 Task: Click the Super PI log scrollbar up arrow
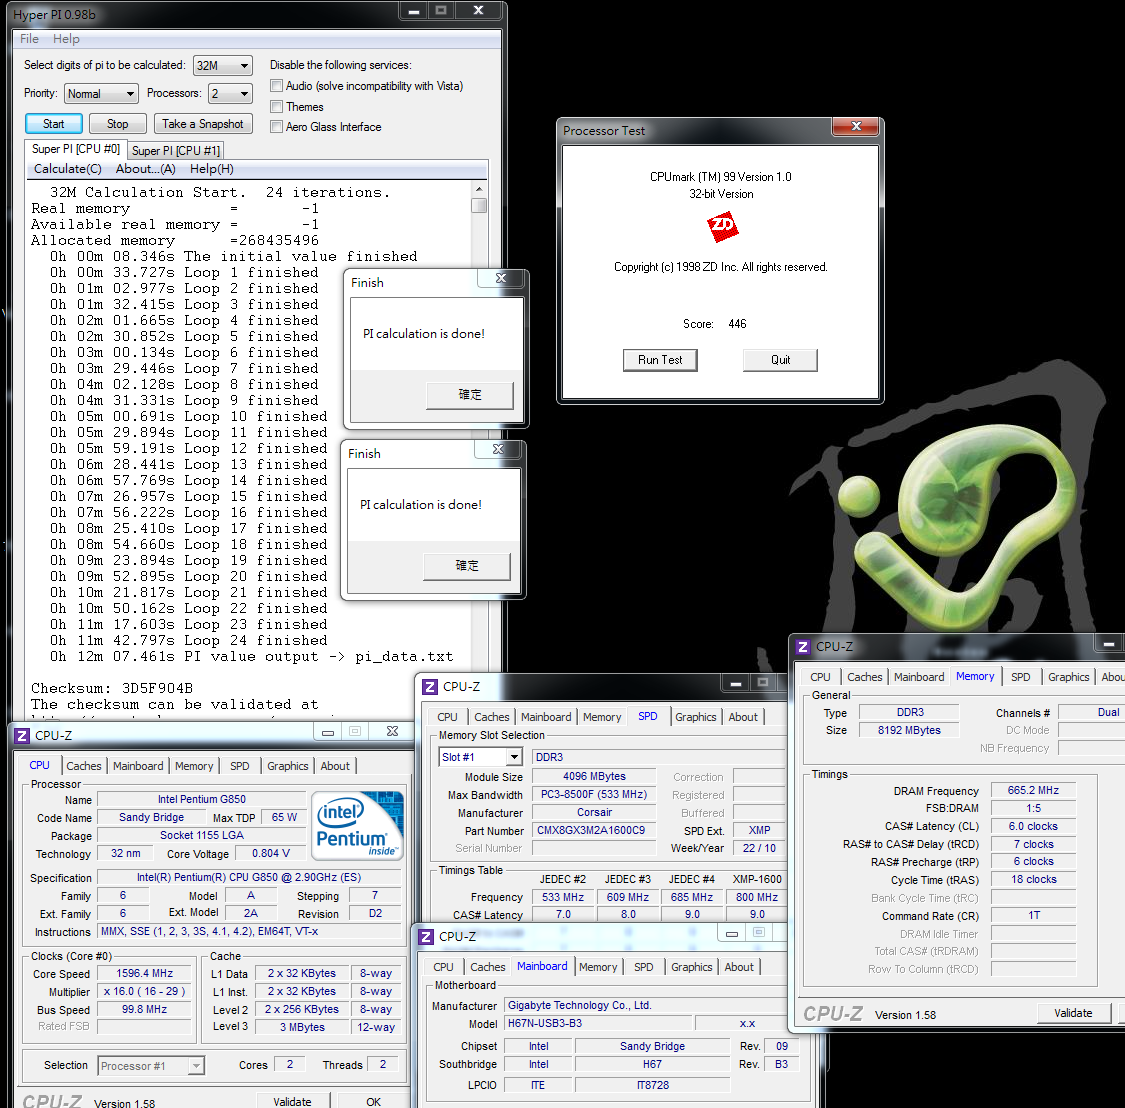pos(479,189)
